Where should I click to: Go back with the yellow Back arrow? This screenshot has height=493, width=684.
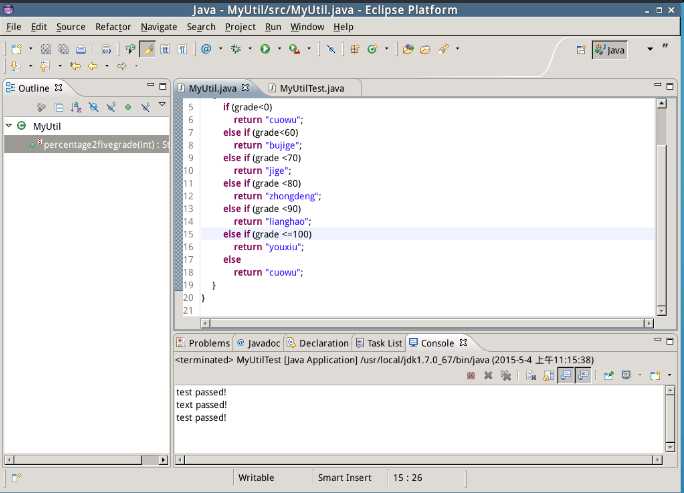coord(92,66)
